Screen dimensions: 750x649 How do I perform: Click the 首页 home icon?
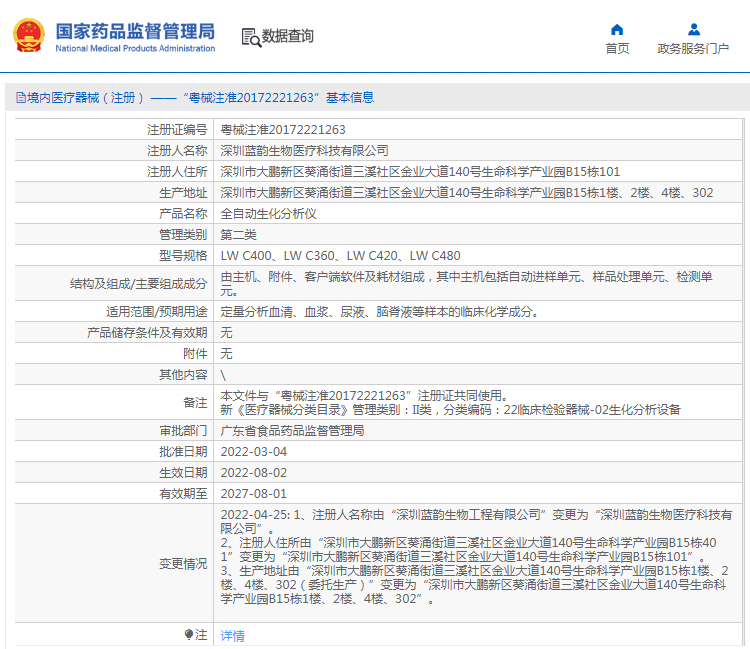pos(617,30)
